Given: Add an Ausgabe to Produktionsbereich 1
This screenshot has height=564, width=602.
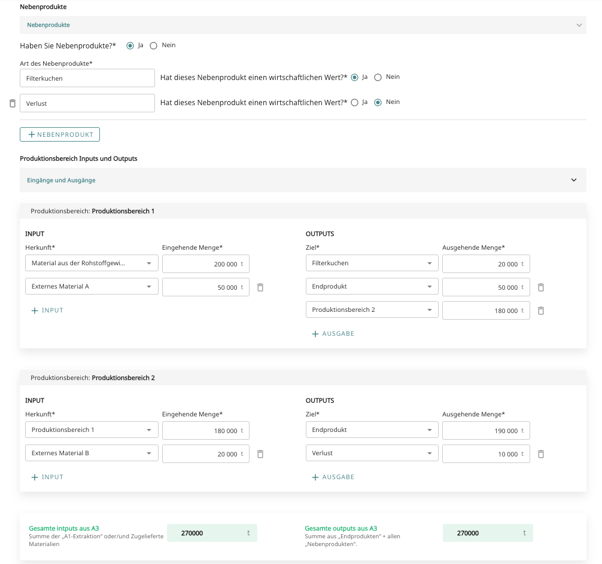Looking at the screenshot, I should pyautogui.click(x=333, y=334).
